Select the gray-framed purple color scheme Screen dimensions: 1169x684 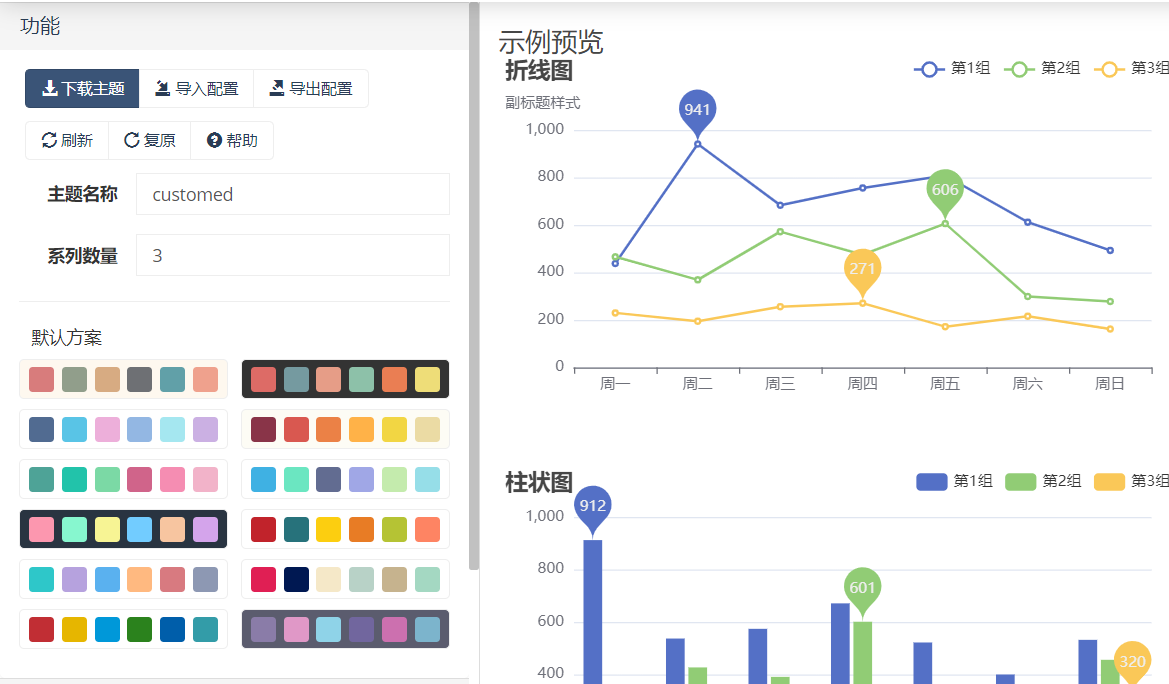point(345,630)
